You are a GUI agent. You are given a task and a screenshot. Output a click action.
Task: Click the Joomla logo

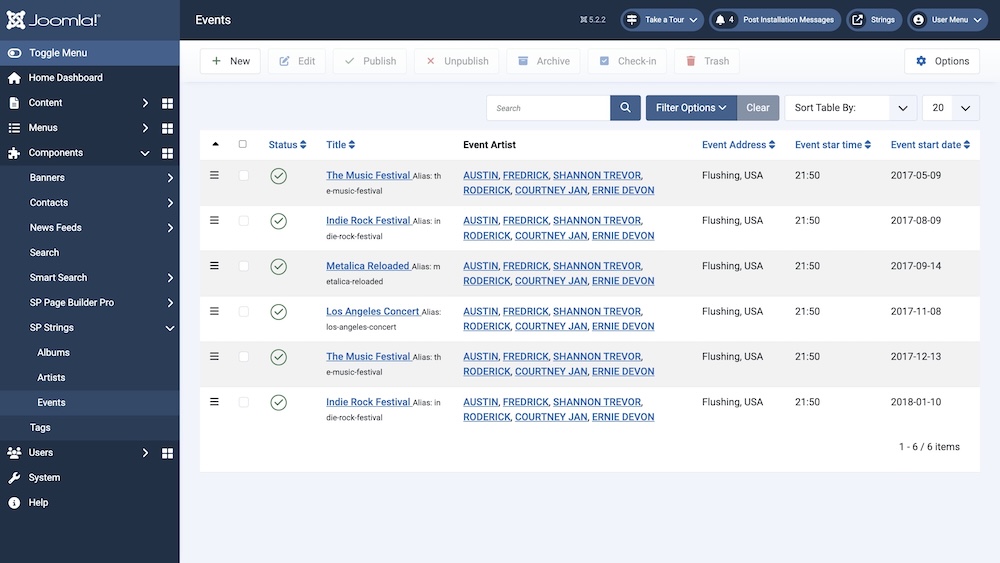tap(53, 20)
